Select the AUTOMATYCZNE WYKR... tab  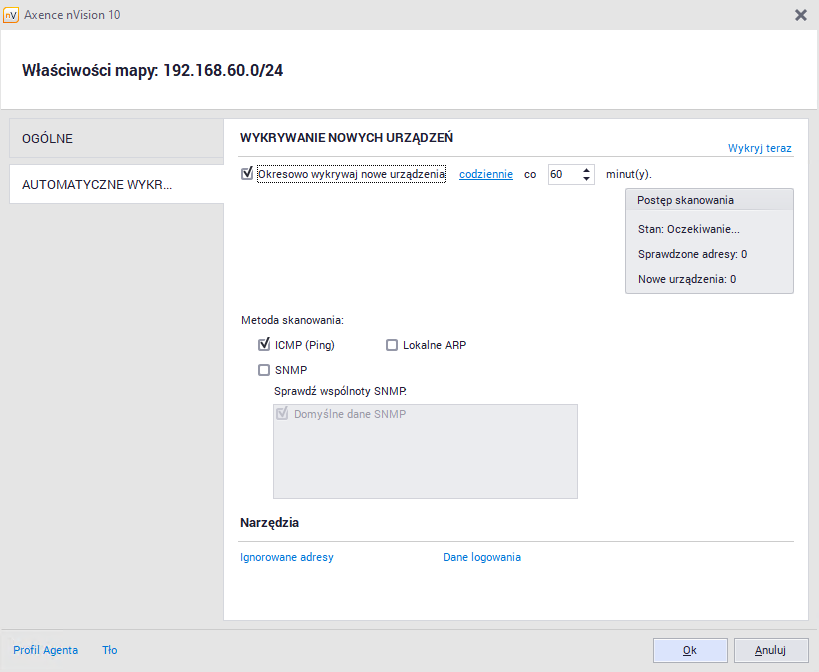(x=116, y=185)
